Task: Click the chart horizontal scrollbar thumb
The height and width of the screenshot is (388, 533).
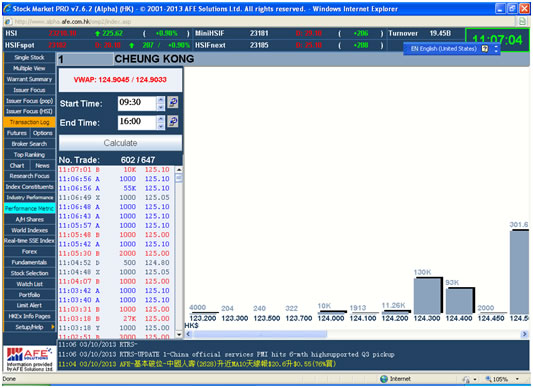Action: [260, 334]
